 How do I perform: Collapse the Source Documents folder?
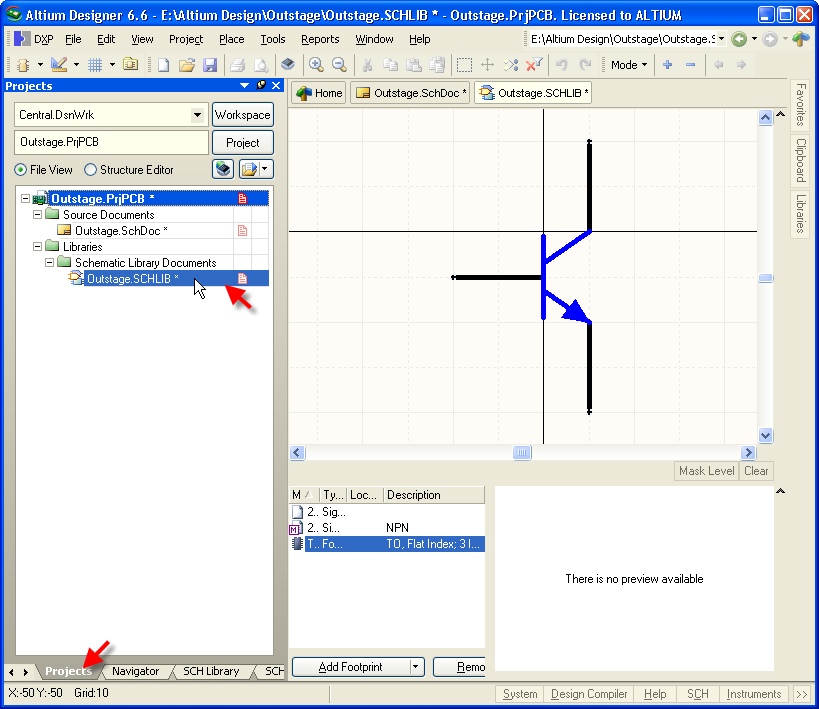point(38,215)
